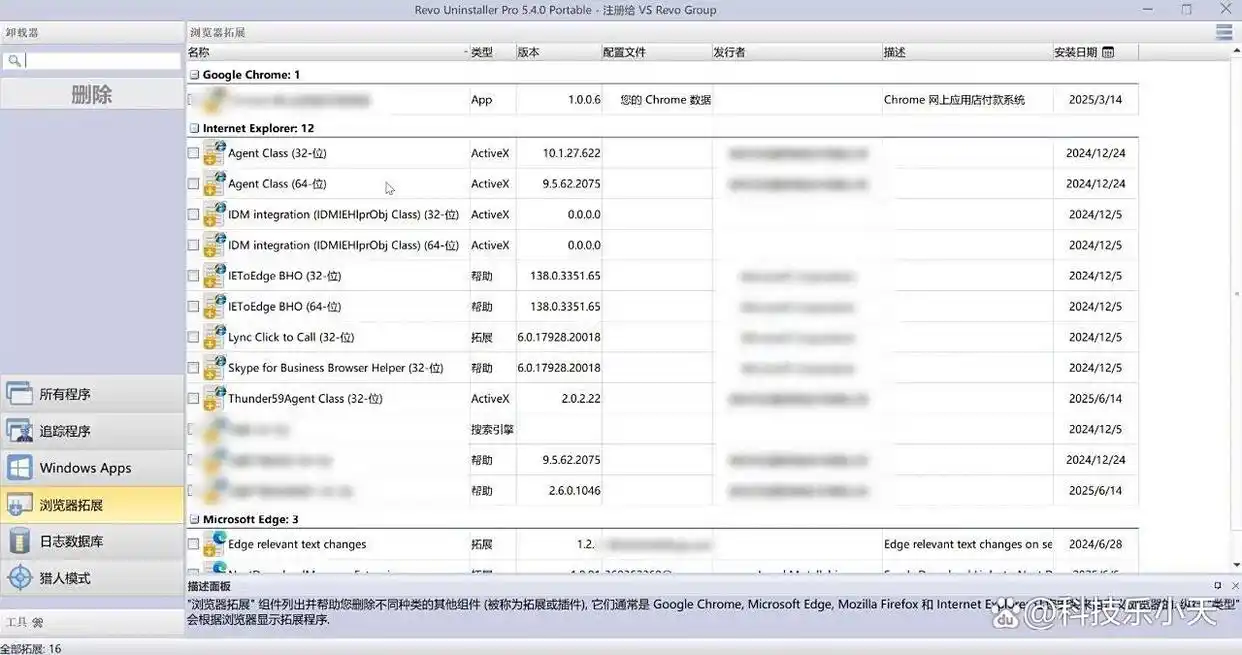This screenshot has height=655, width=1242.
Task: Expand the 工具 panel
Action: [x=92, y=622]
